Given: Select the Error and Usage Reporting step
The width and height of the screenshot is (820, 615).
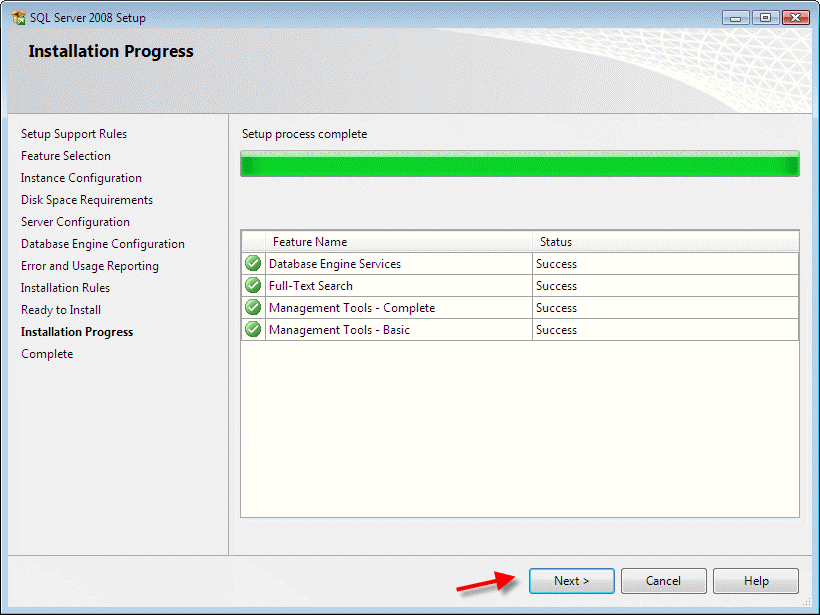Looking at the screenshot, I should [89, 266].
